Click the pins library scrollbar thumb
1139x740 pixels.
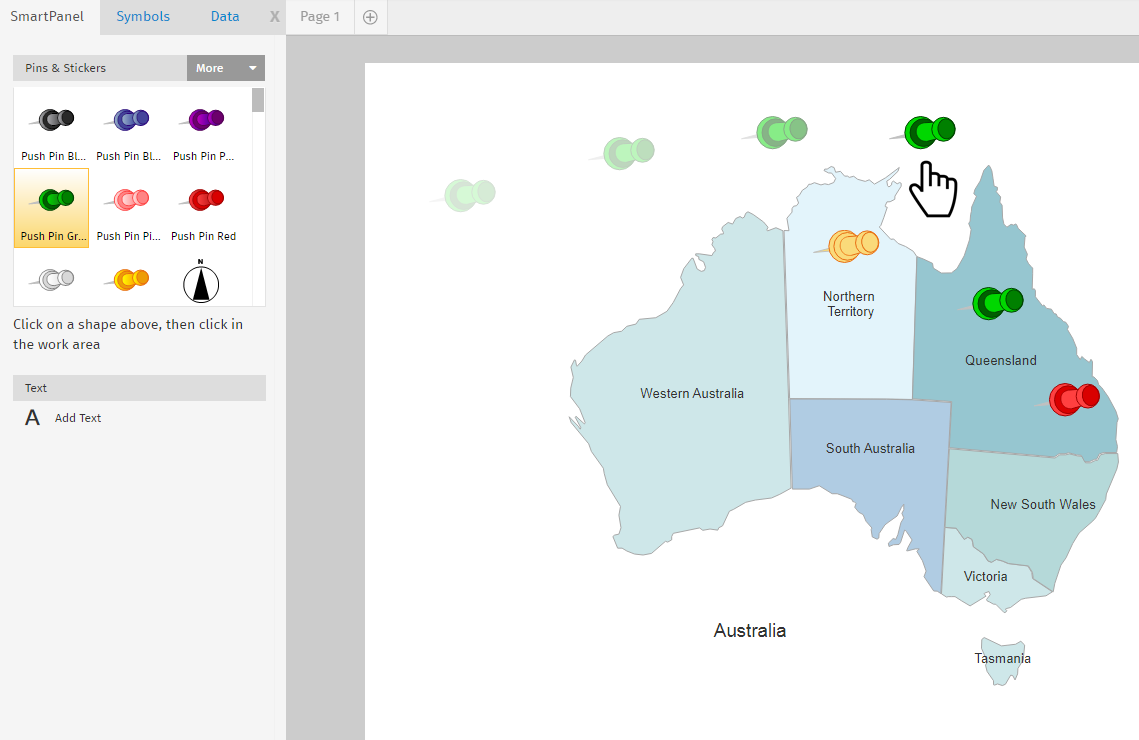pos(258,100)
